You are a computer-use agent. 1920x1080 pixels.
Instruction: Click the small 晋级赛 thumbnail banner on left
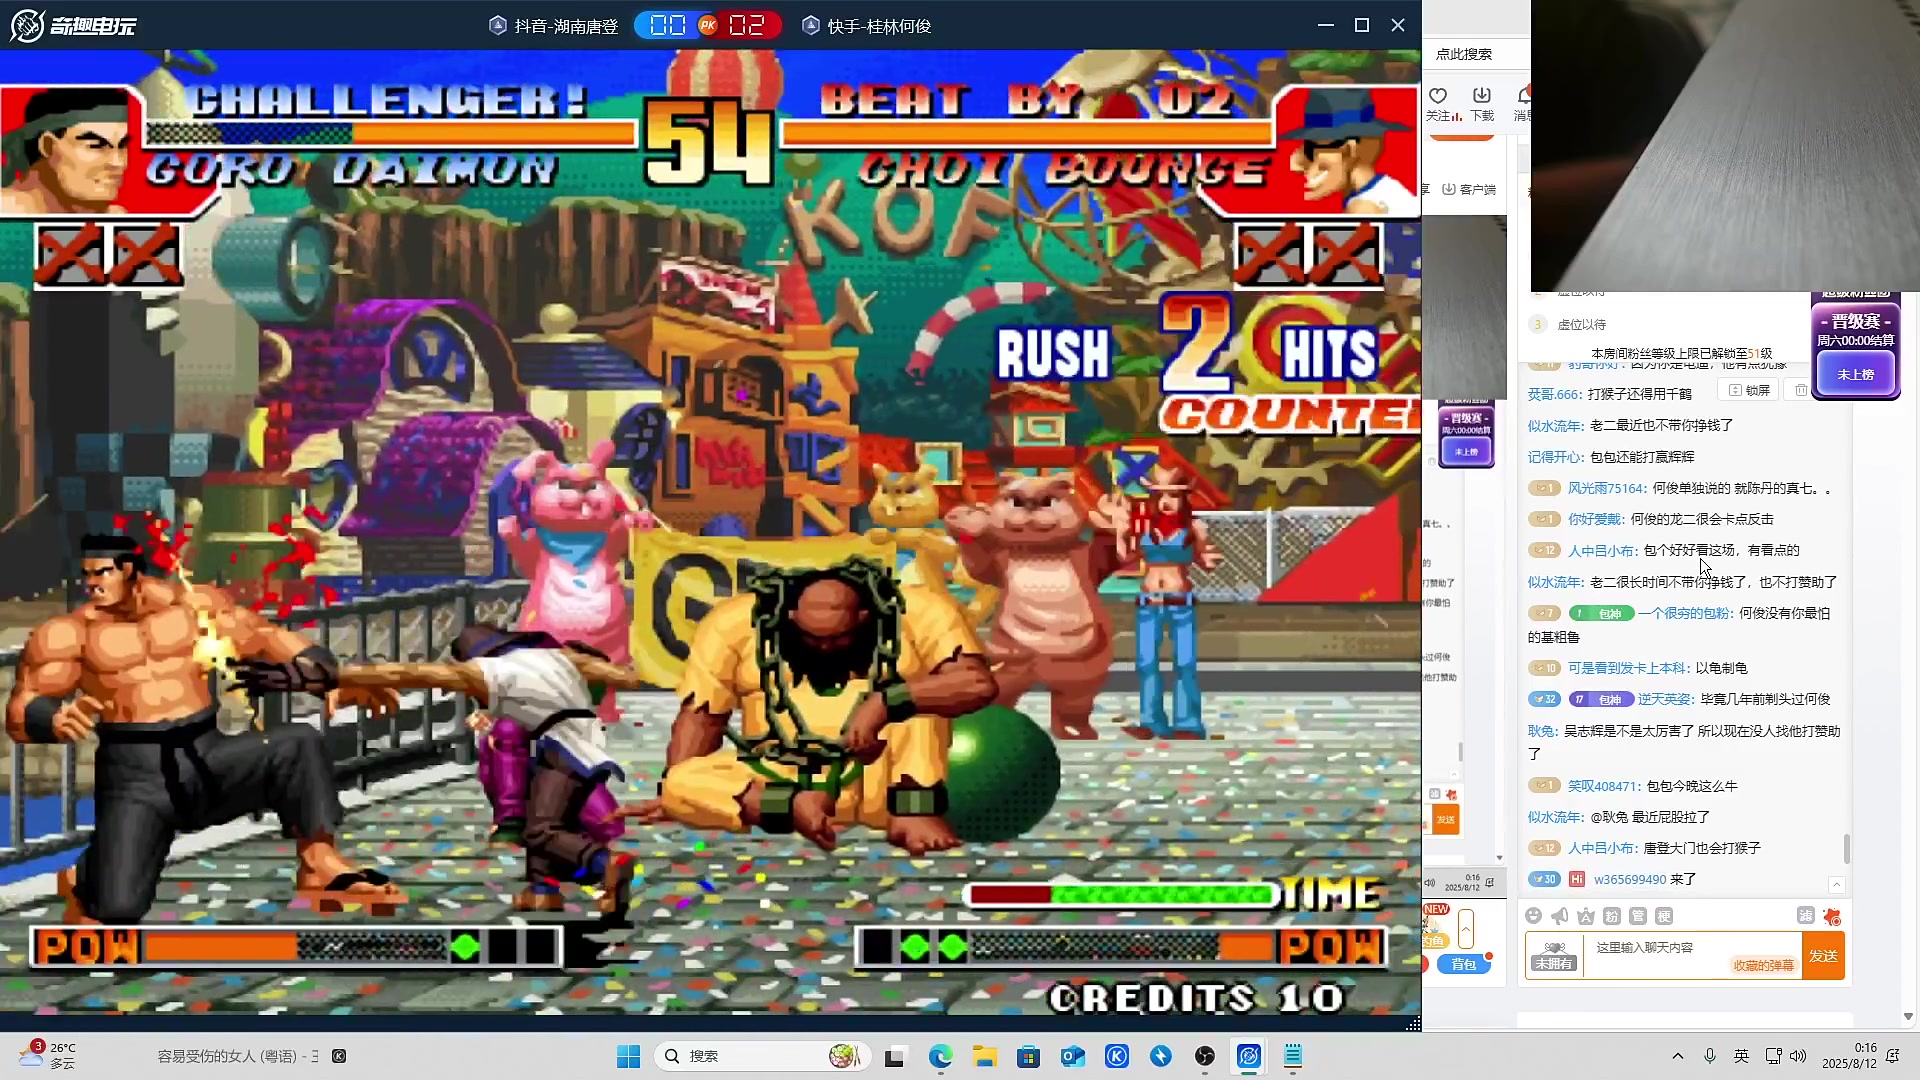(1466, 437)
